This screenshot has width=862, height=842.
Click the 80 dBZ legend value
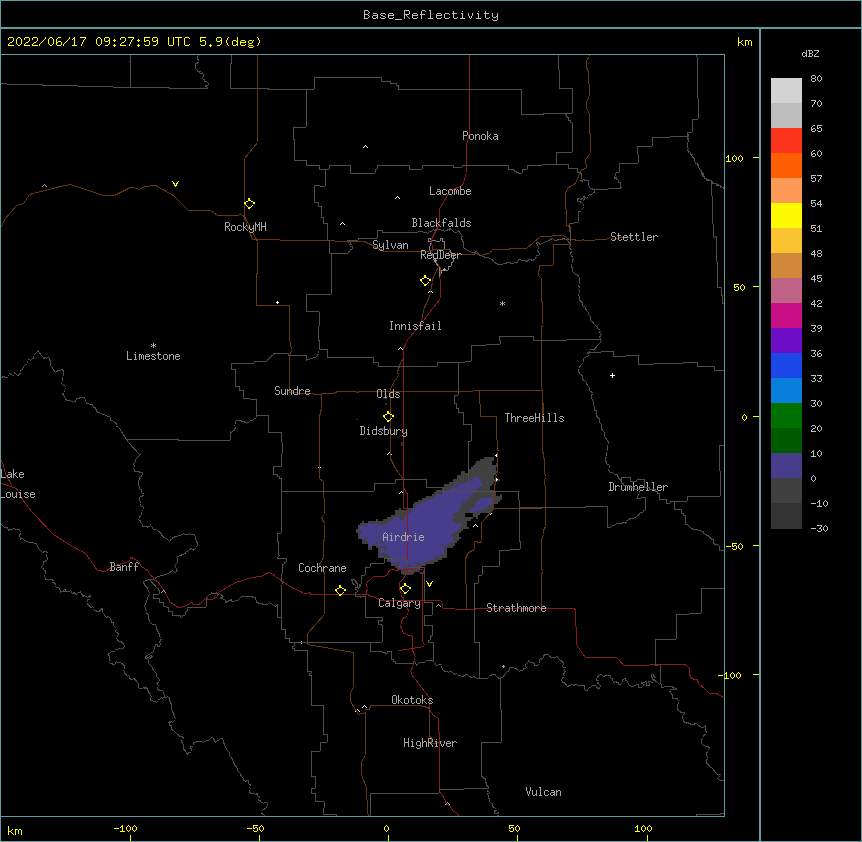(x=816, y=79)
